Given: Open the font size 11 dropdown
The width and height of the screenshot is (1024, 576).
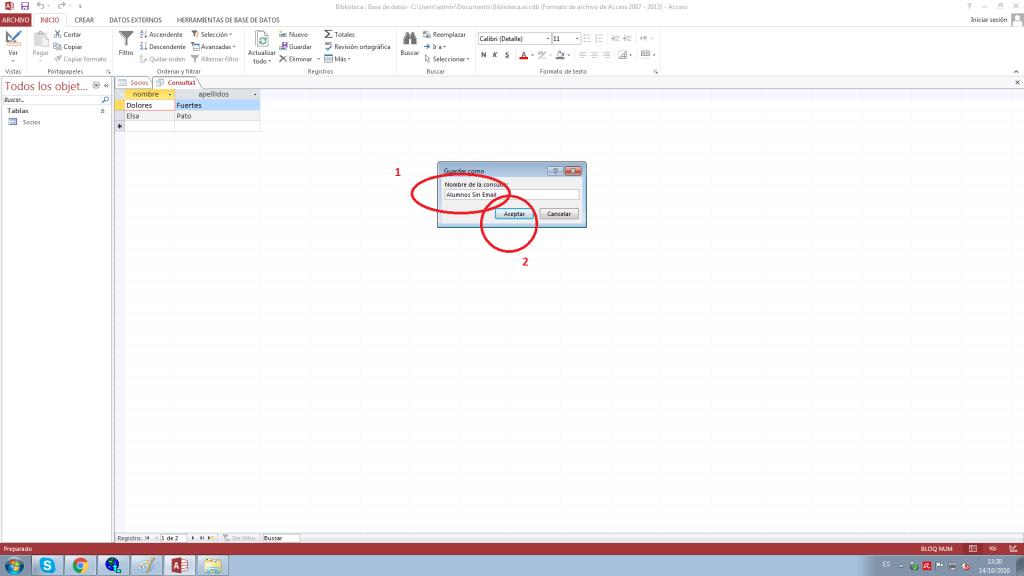Looking at the screenshot, I should tap(576, 38).
